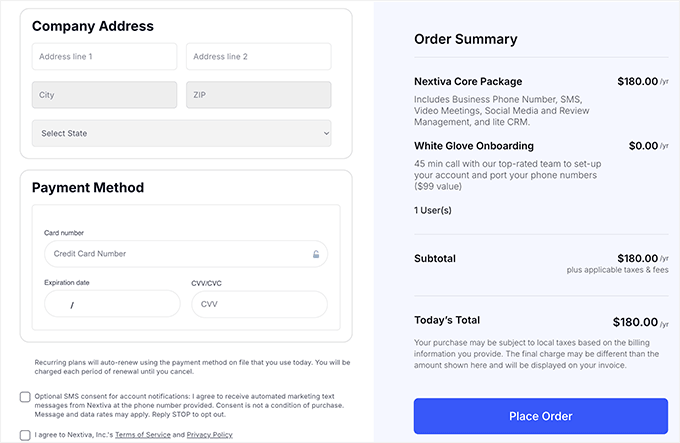
Task: Click the Nextiva Core Package title
Action: 468,82
